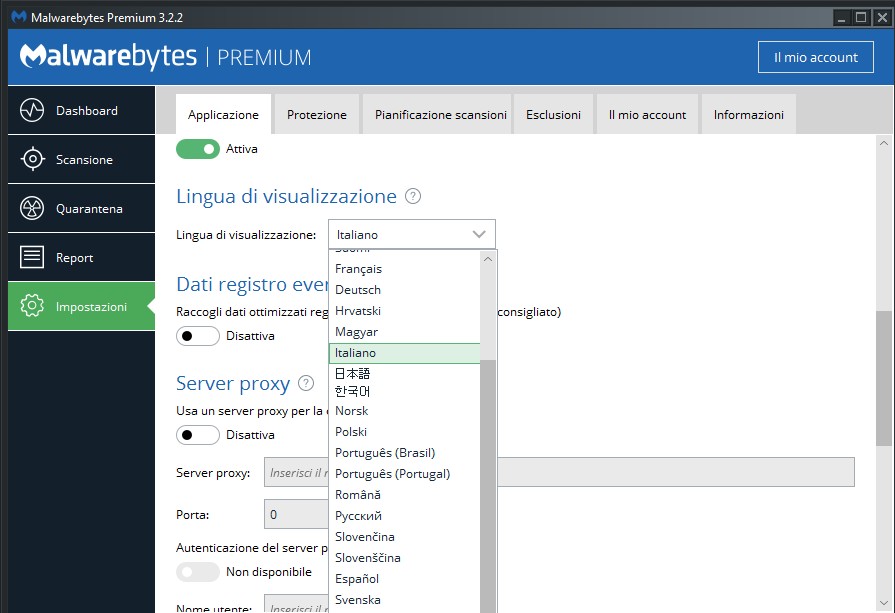Select Español language option
Image resolution: width=895 pixels, height=613 pixels.
405,579
